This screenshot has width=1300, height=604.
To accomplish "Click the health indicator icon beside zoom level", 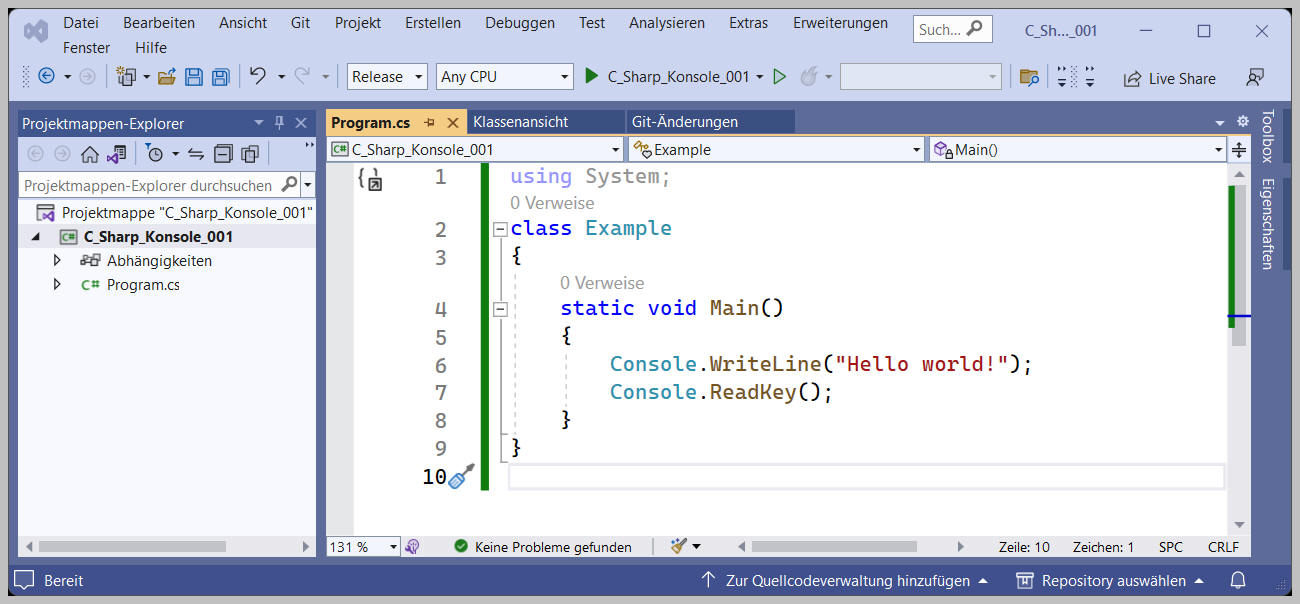I will coord(413,547).
